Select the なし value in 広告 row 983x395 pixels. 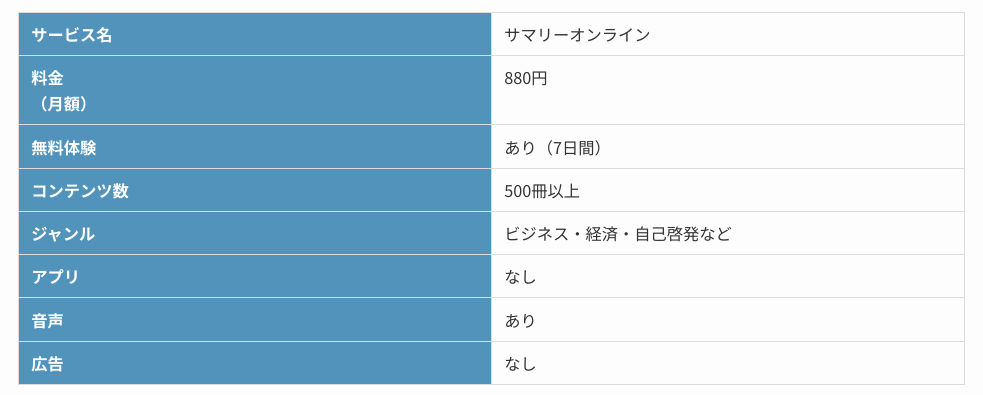pyautogui.click(x=520, y=364)
